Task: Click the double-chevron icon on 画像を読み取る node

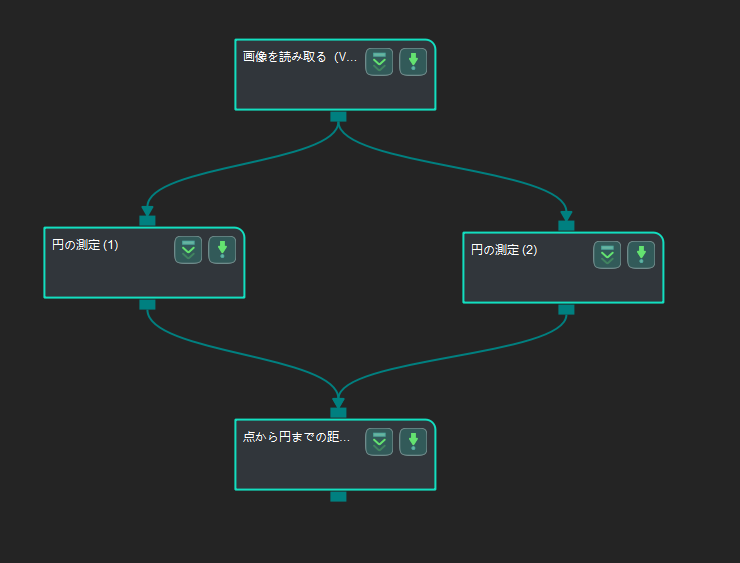Action: tap(379, 62)
